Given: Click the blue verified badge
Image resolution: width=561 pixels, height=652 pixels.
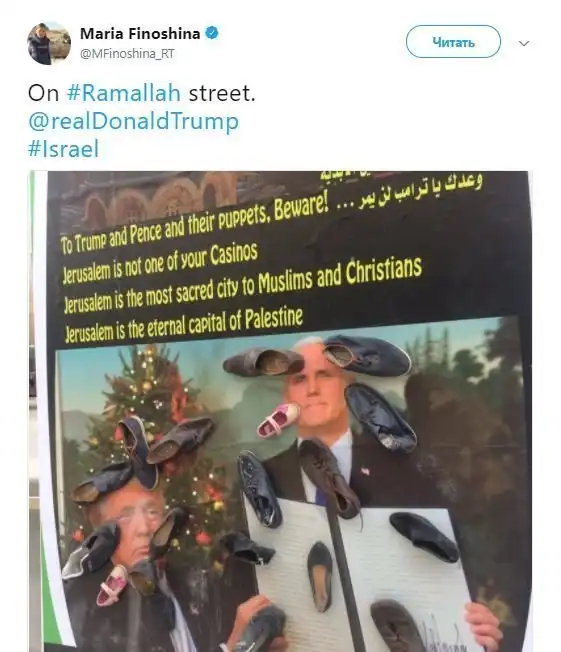Looking at the screenshot, I should [212, 33].
